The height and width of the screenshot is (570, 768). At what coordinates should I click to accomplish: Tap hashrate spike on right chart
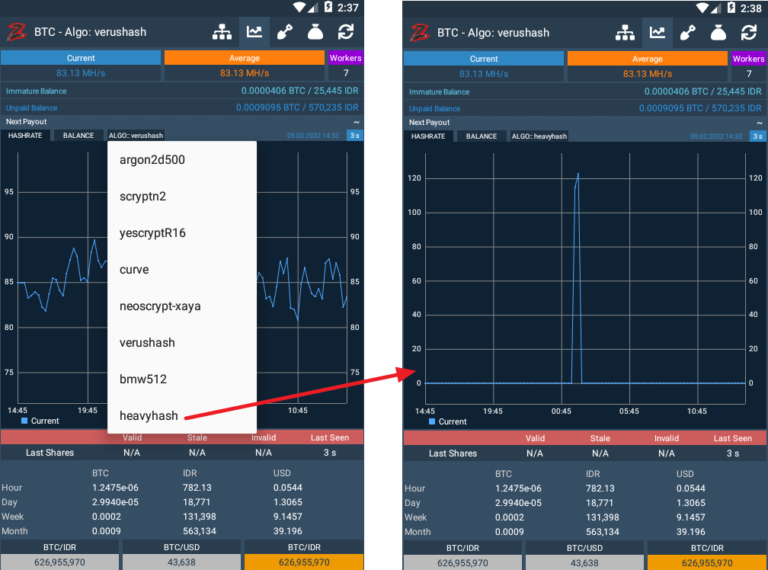pyautogui.click(x=577, y=278)
